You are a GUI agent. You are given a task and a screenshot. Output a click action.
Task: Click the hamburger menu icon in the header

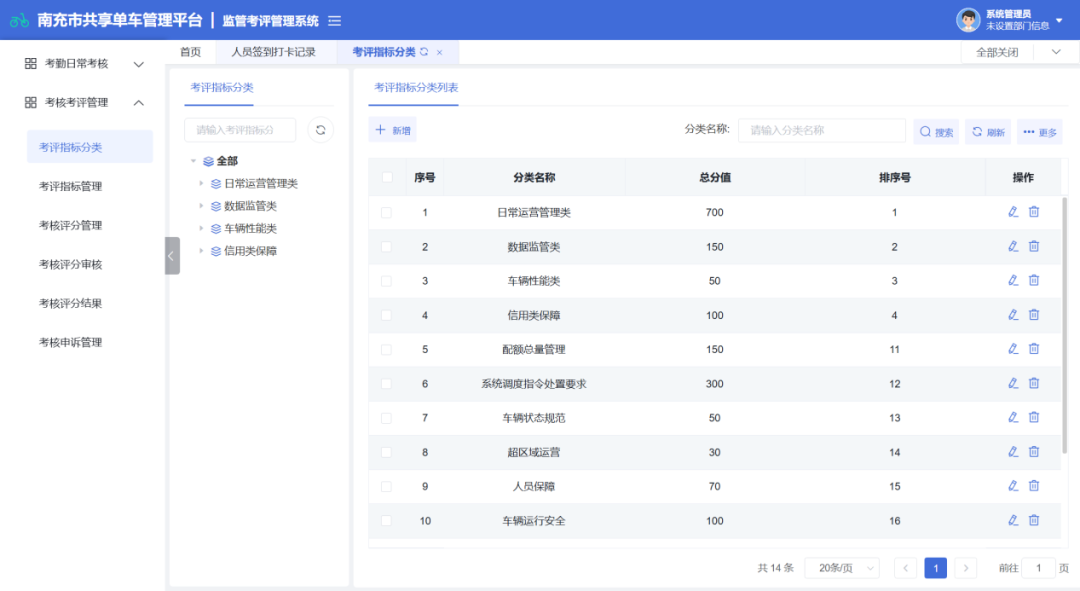(335, 21)
